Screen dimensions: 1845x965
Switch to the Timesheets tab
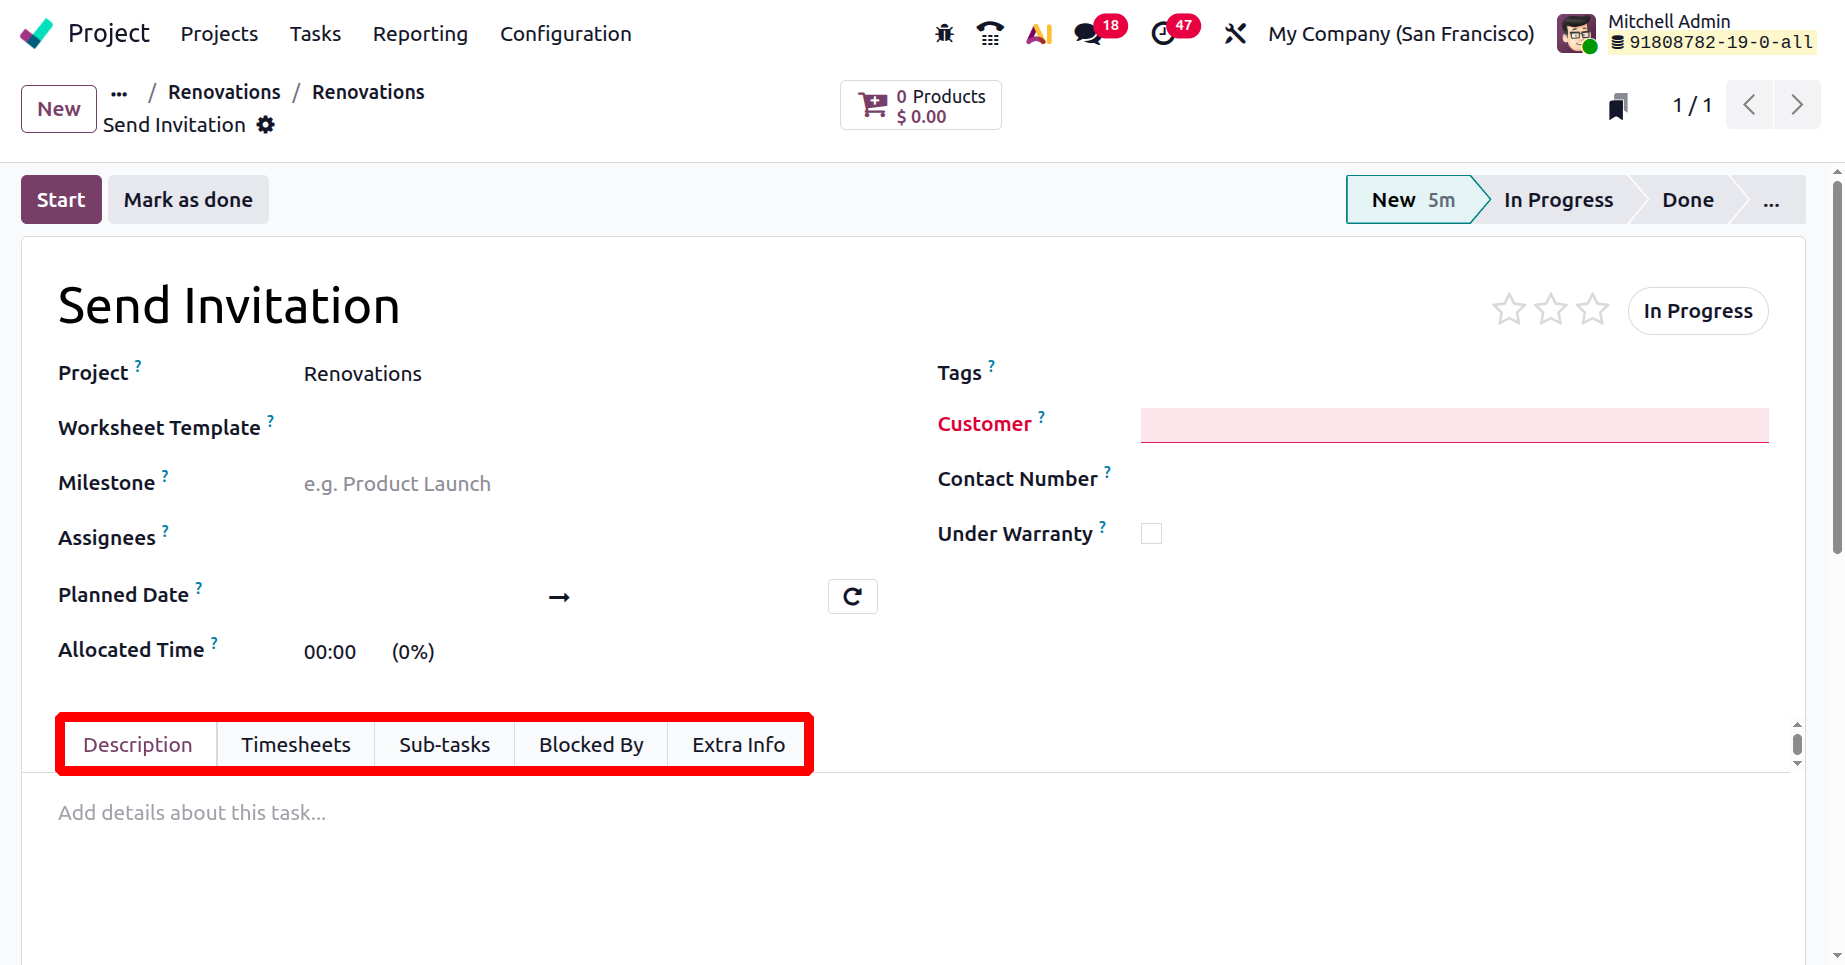click(x=296, y=745)
